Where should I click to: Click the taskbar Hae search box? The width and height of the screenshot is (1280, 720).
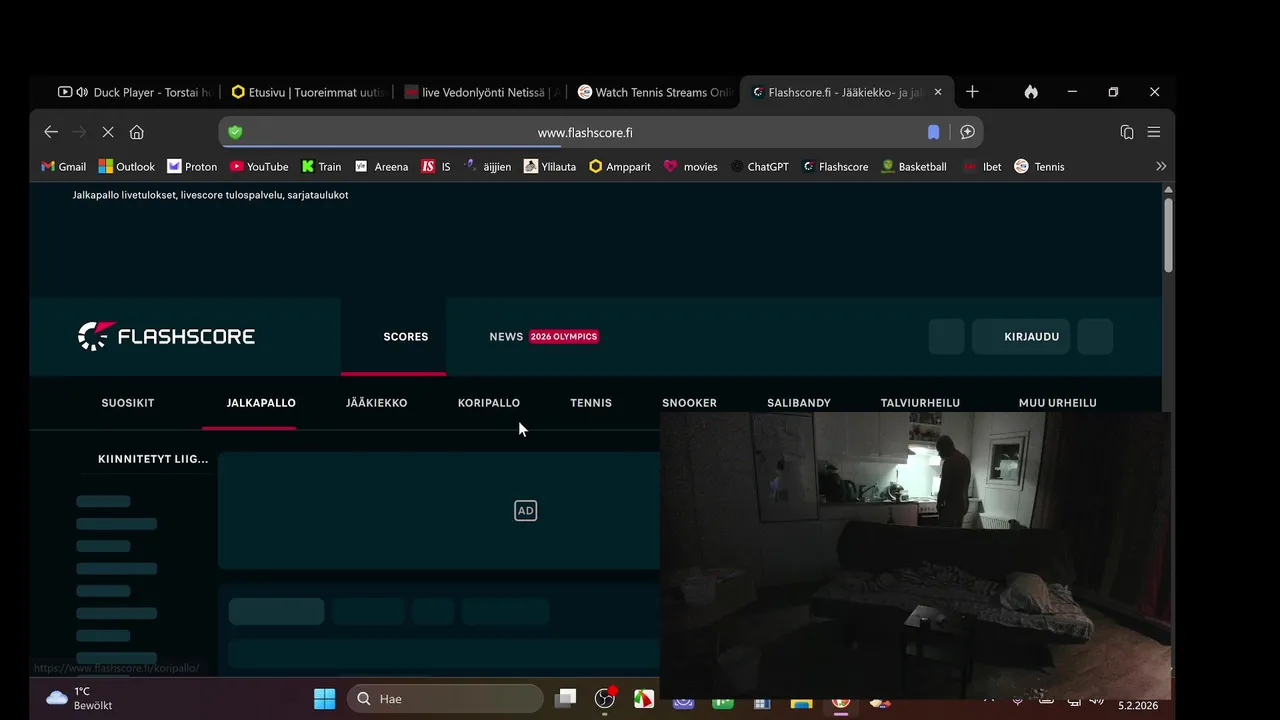(x=445, y=699)
